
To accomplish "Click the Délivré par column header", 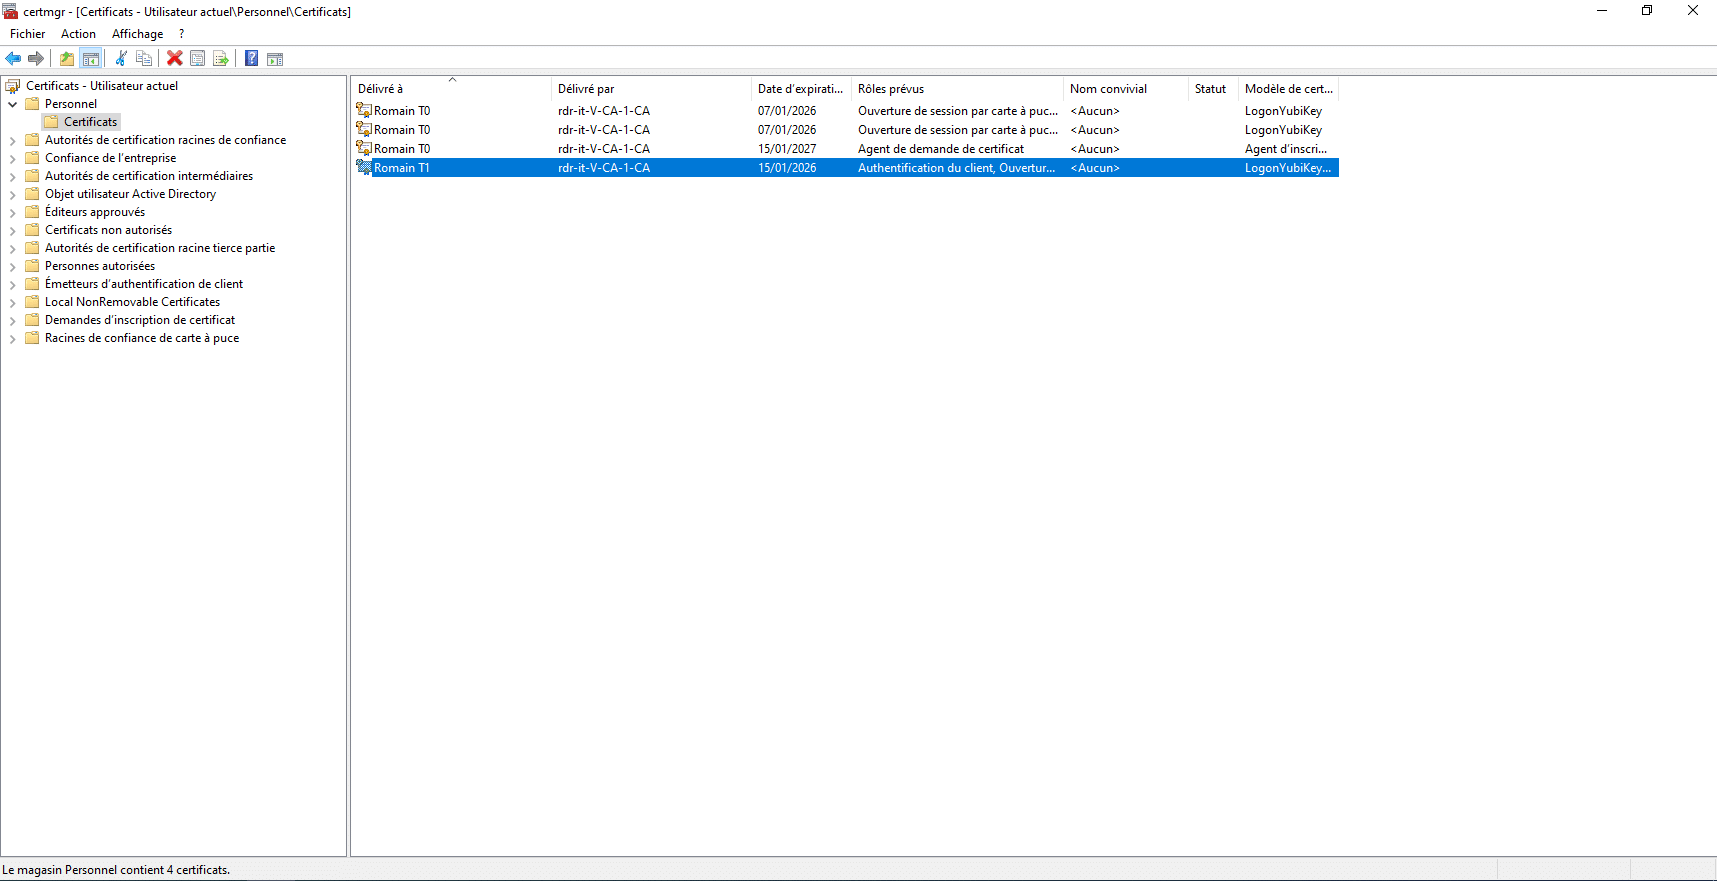I will click(586, 89).
